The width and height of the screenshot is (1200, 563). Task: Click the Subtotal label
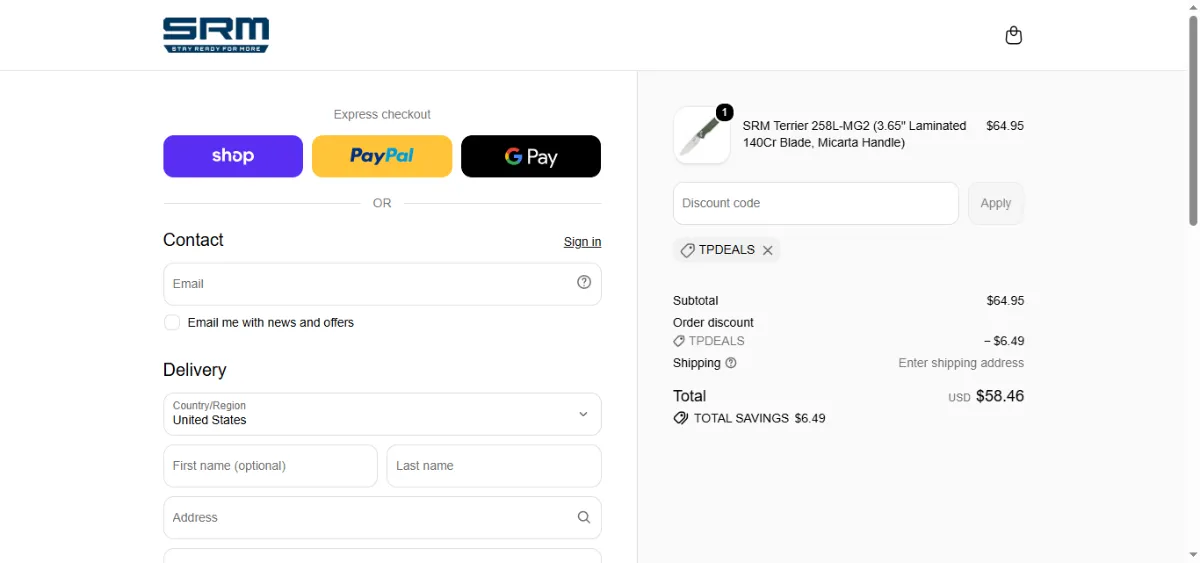(696, 301)
